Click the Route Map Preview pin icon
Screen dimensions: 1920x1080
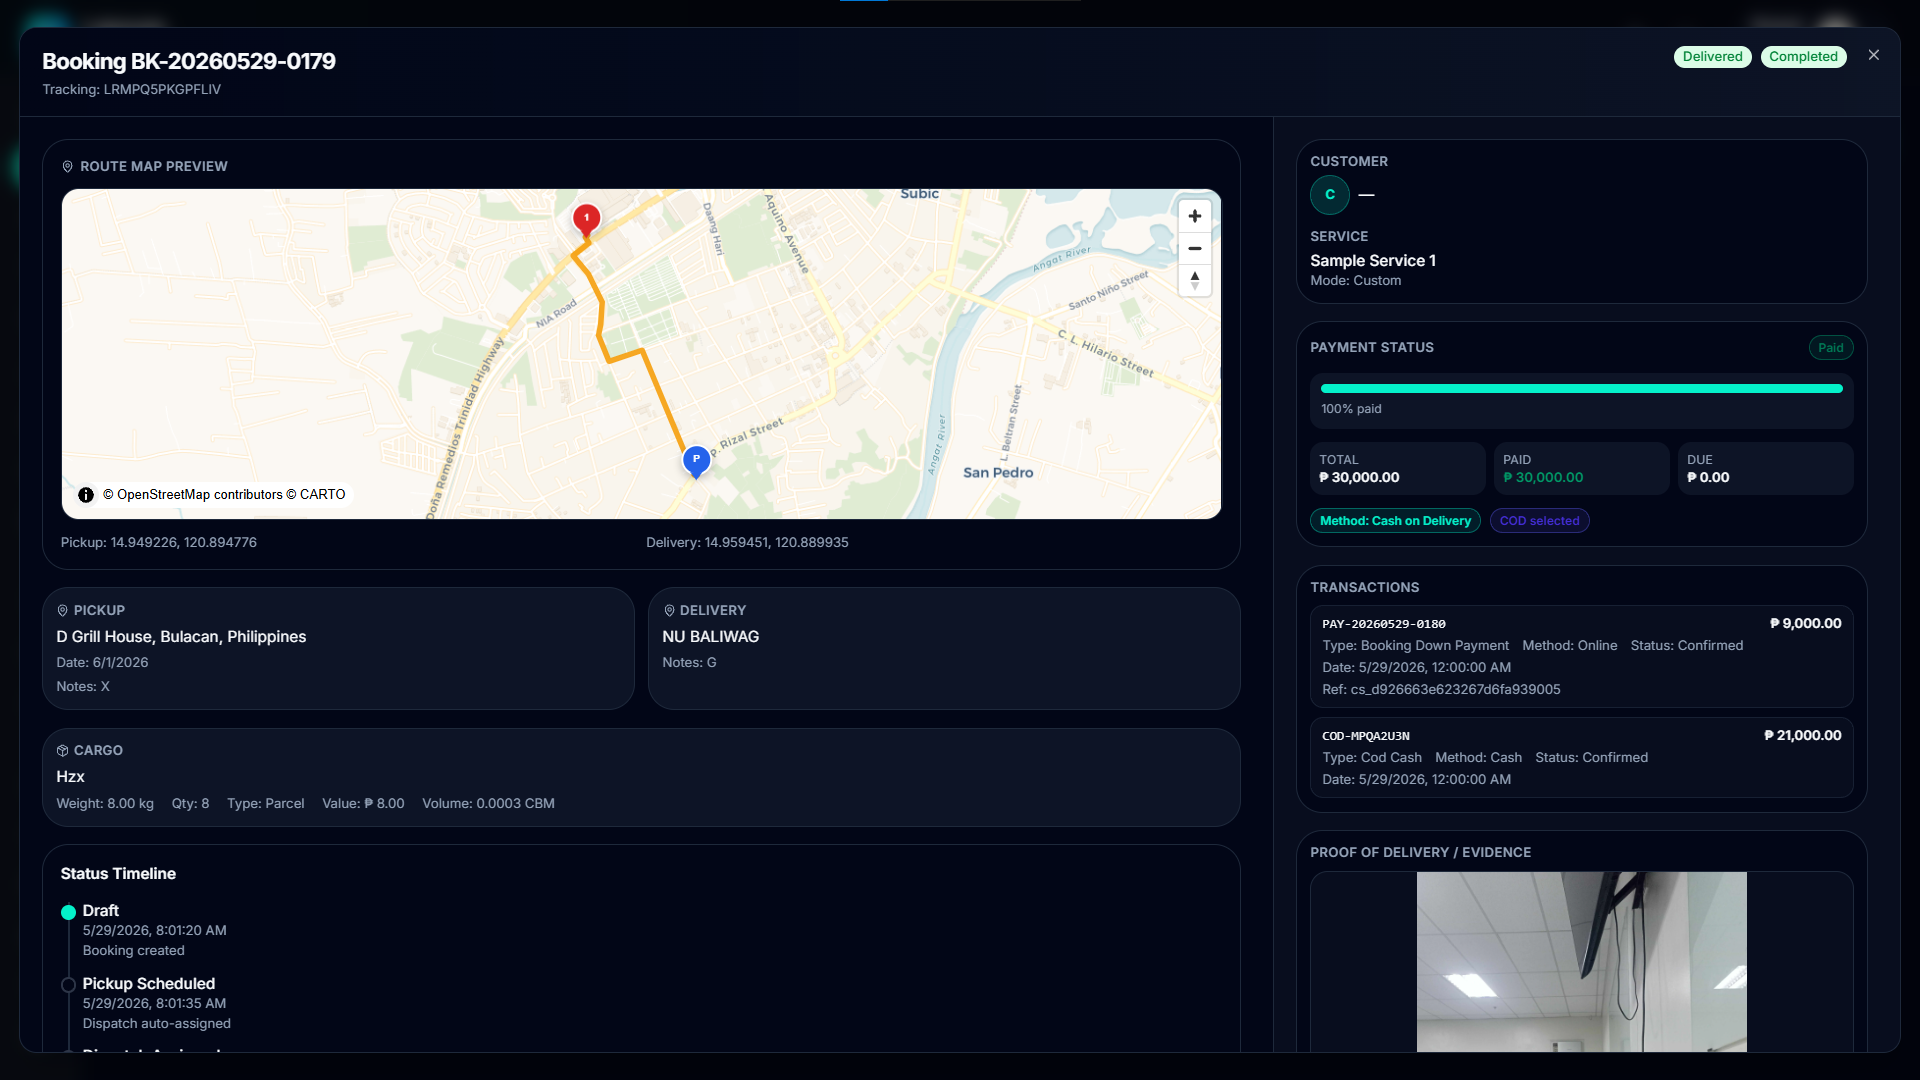pos(67,167)
